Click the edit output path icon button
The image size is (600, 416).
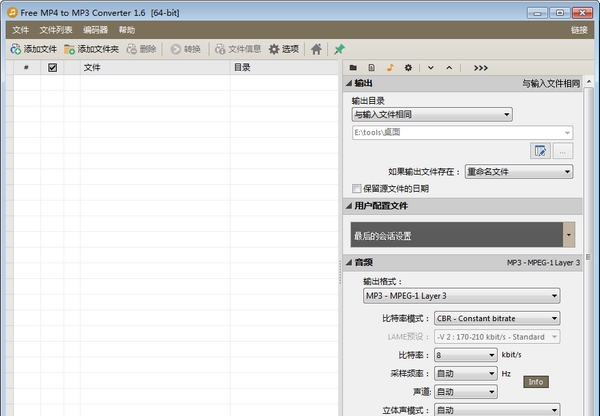point(540,151)
